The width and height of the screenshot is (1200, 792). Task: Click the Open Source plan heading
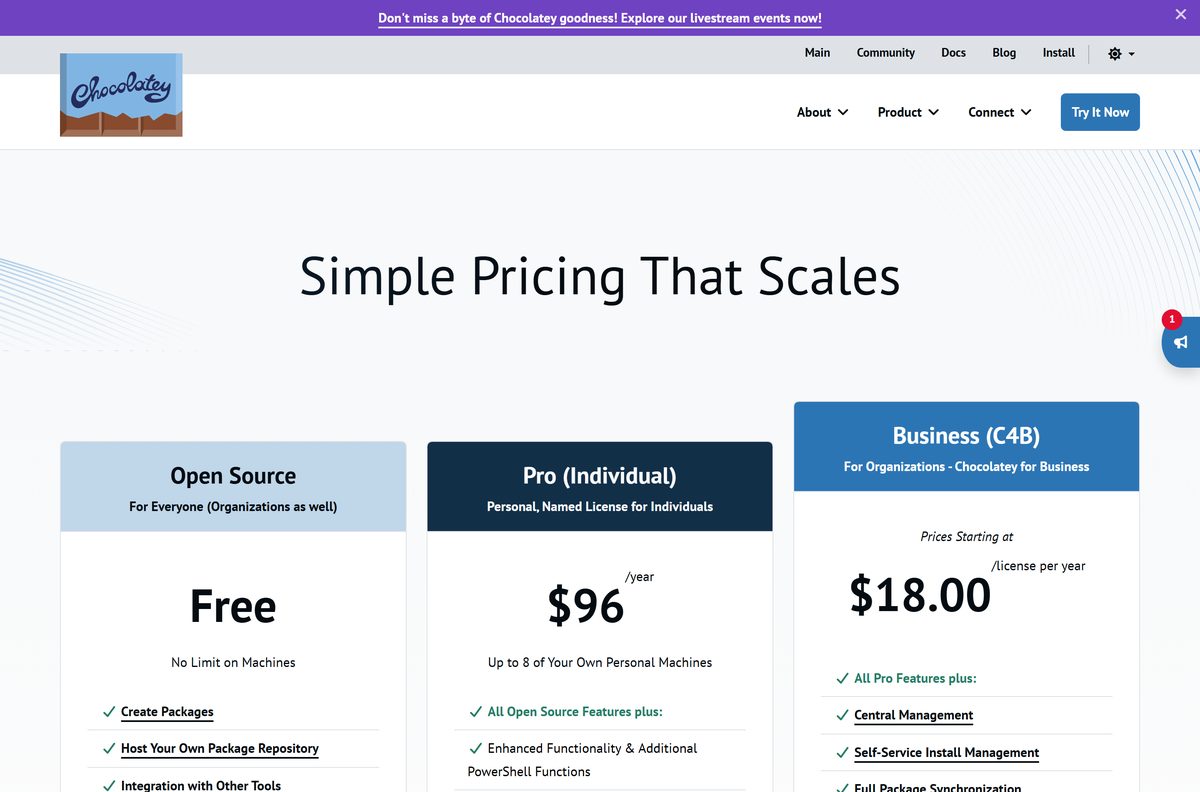(233, 476)
